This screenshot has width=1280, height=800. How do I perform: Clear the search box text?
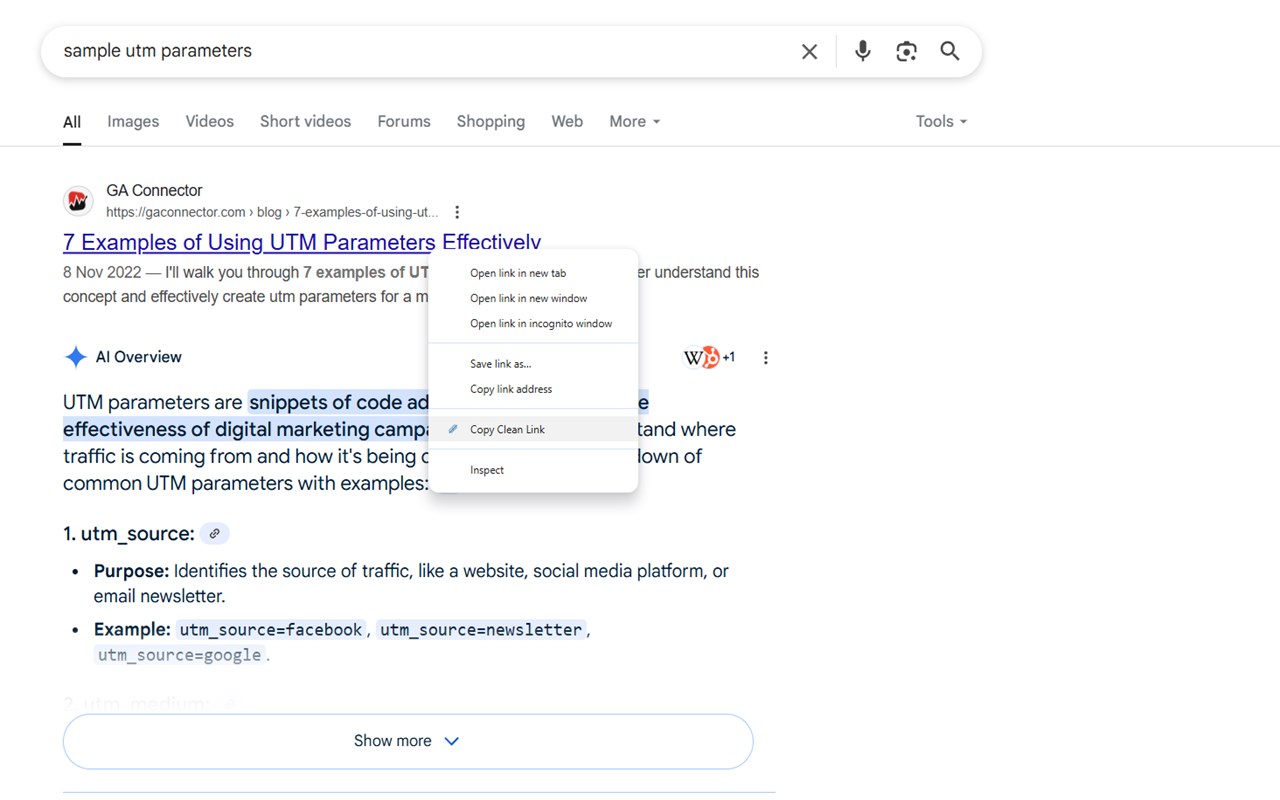[809, 52]
